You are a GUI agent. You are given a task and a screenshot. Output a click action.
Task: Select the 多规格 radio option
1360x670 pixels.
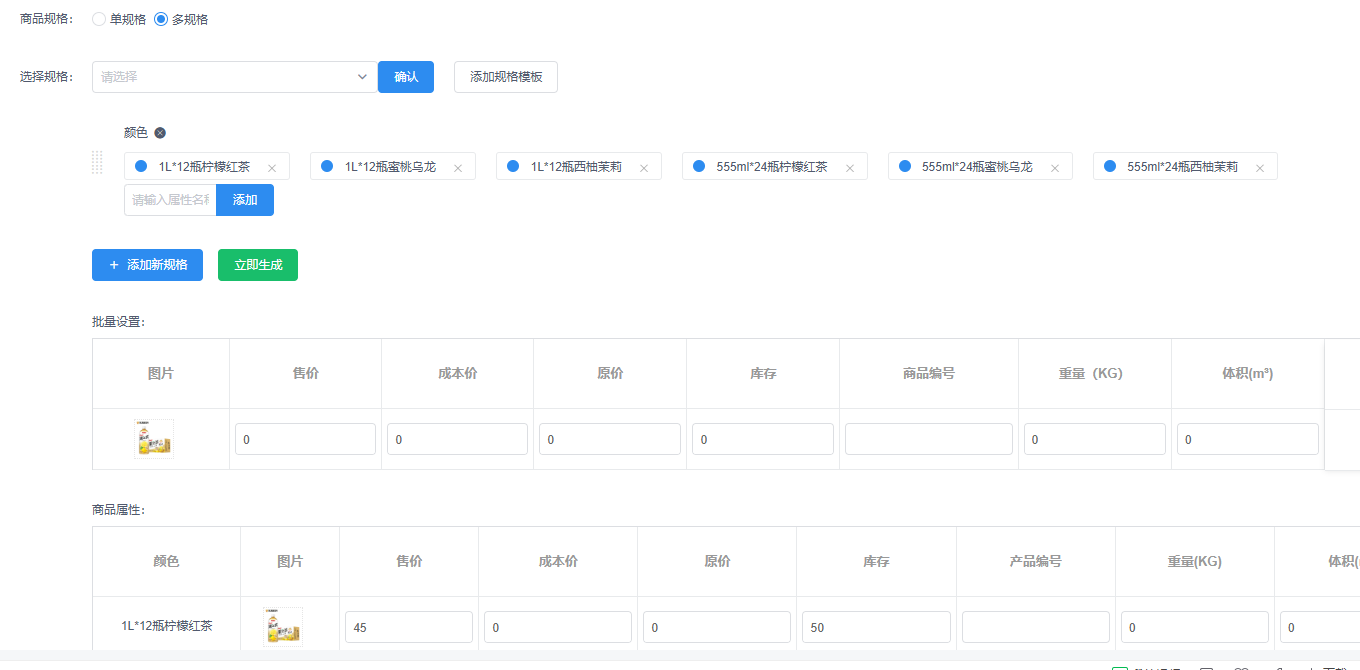pos(161,19)
